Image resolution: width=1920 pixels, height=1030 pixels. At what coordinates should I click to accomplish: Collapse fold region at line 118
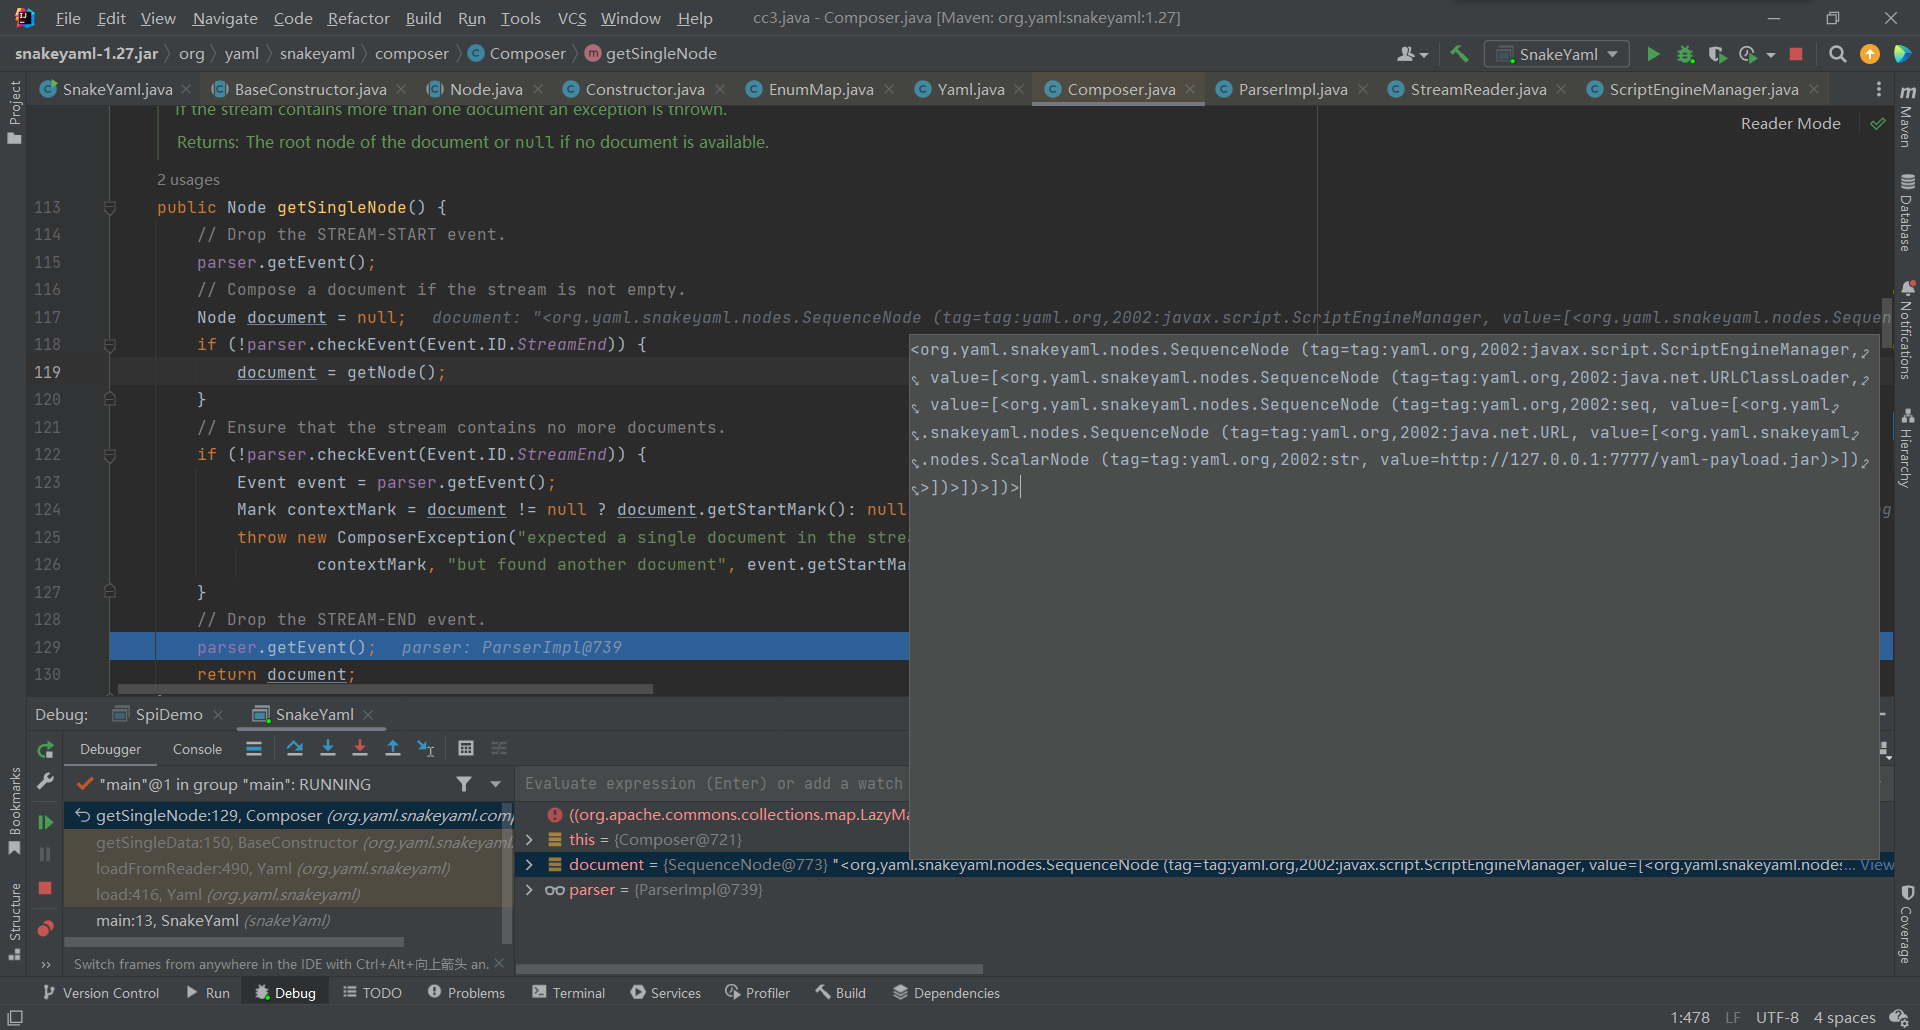tap(110, 345)
